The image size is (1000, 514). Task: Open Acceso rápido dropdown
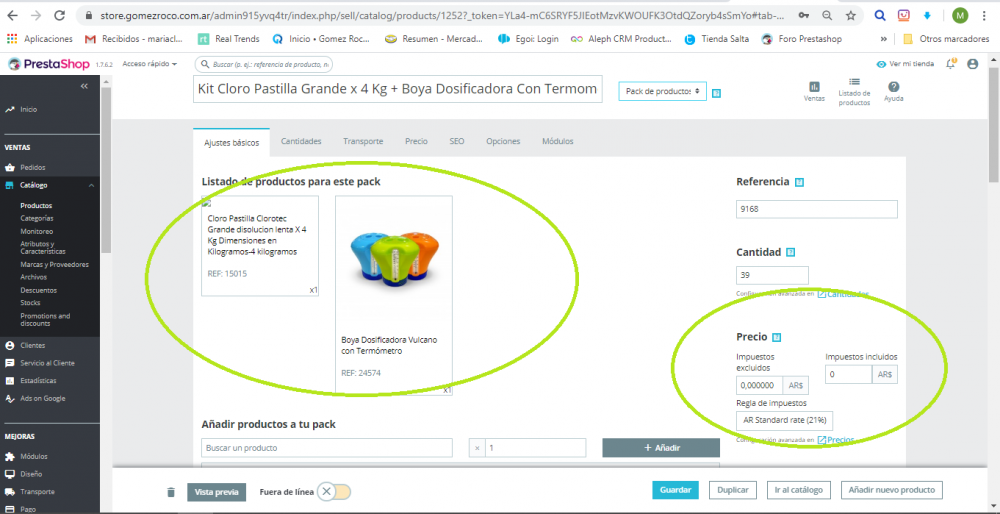149,64
